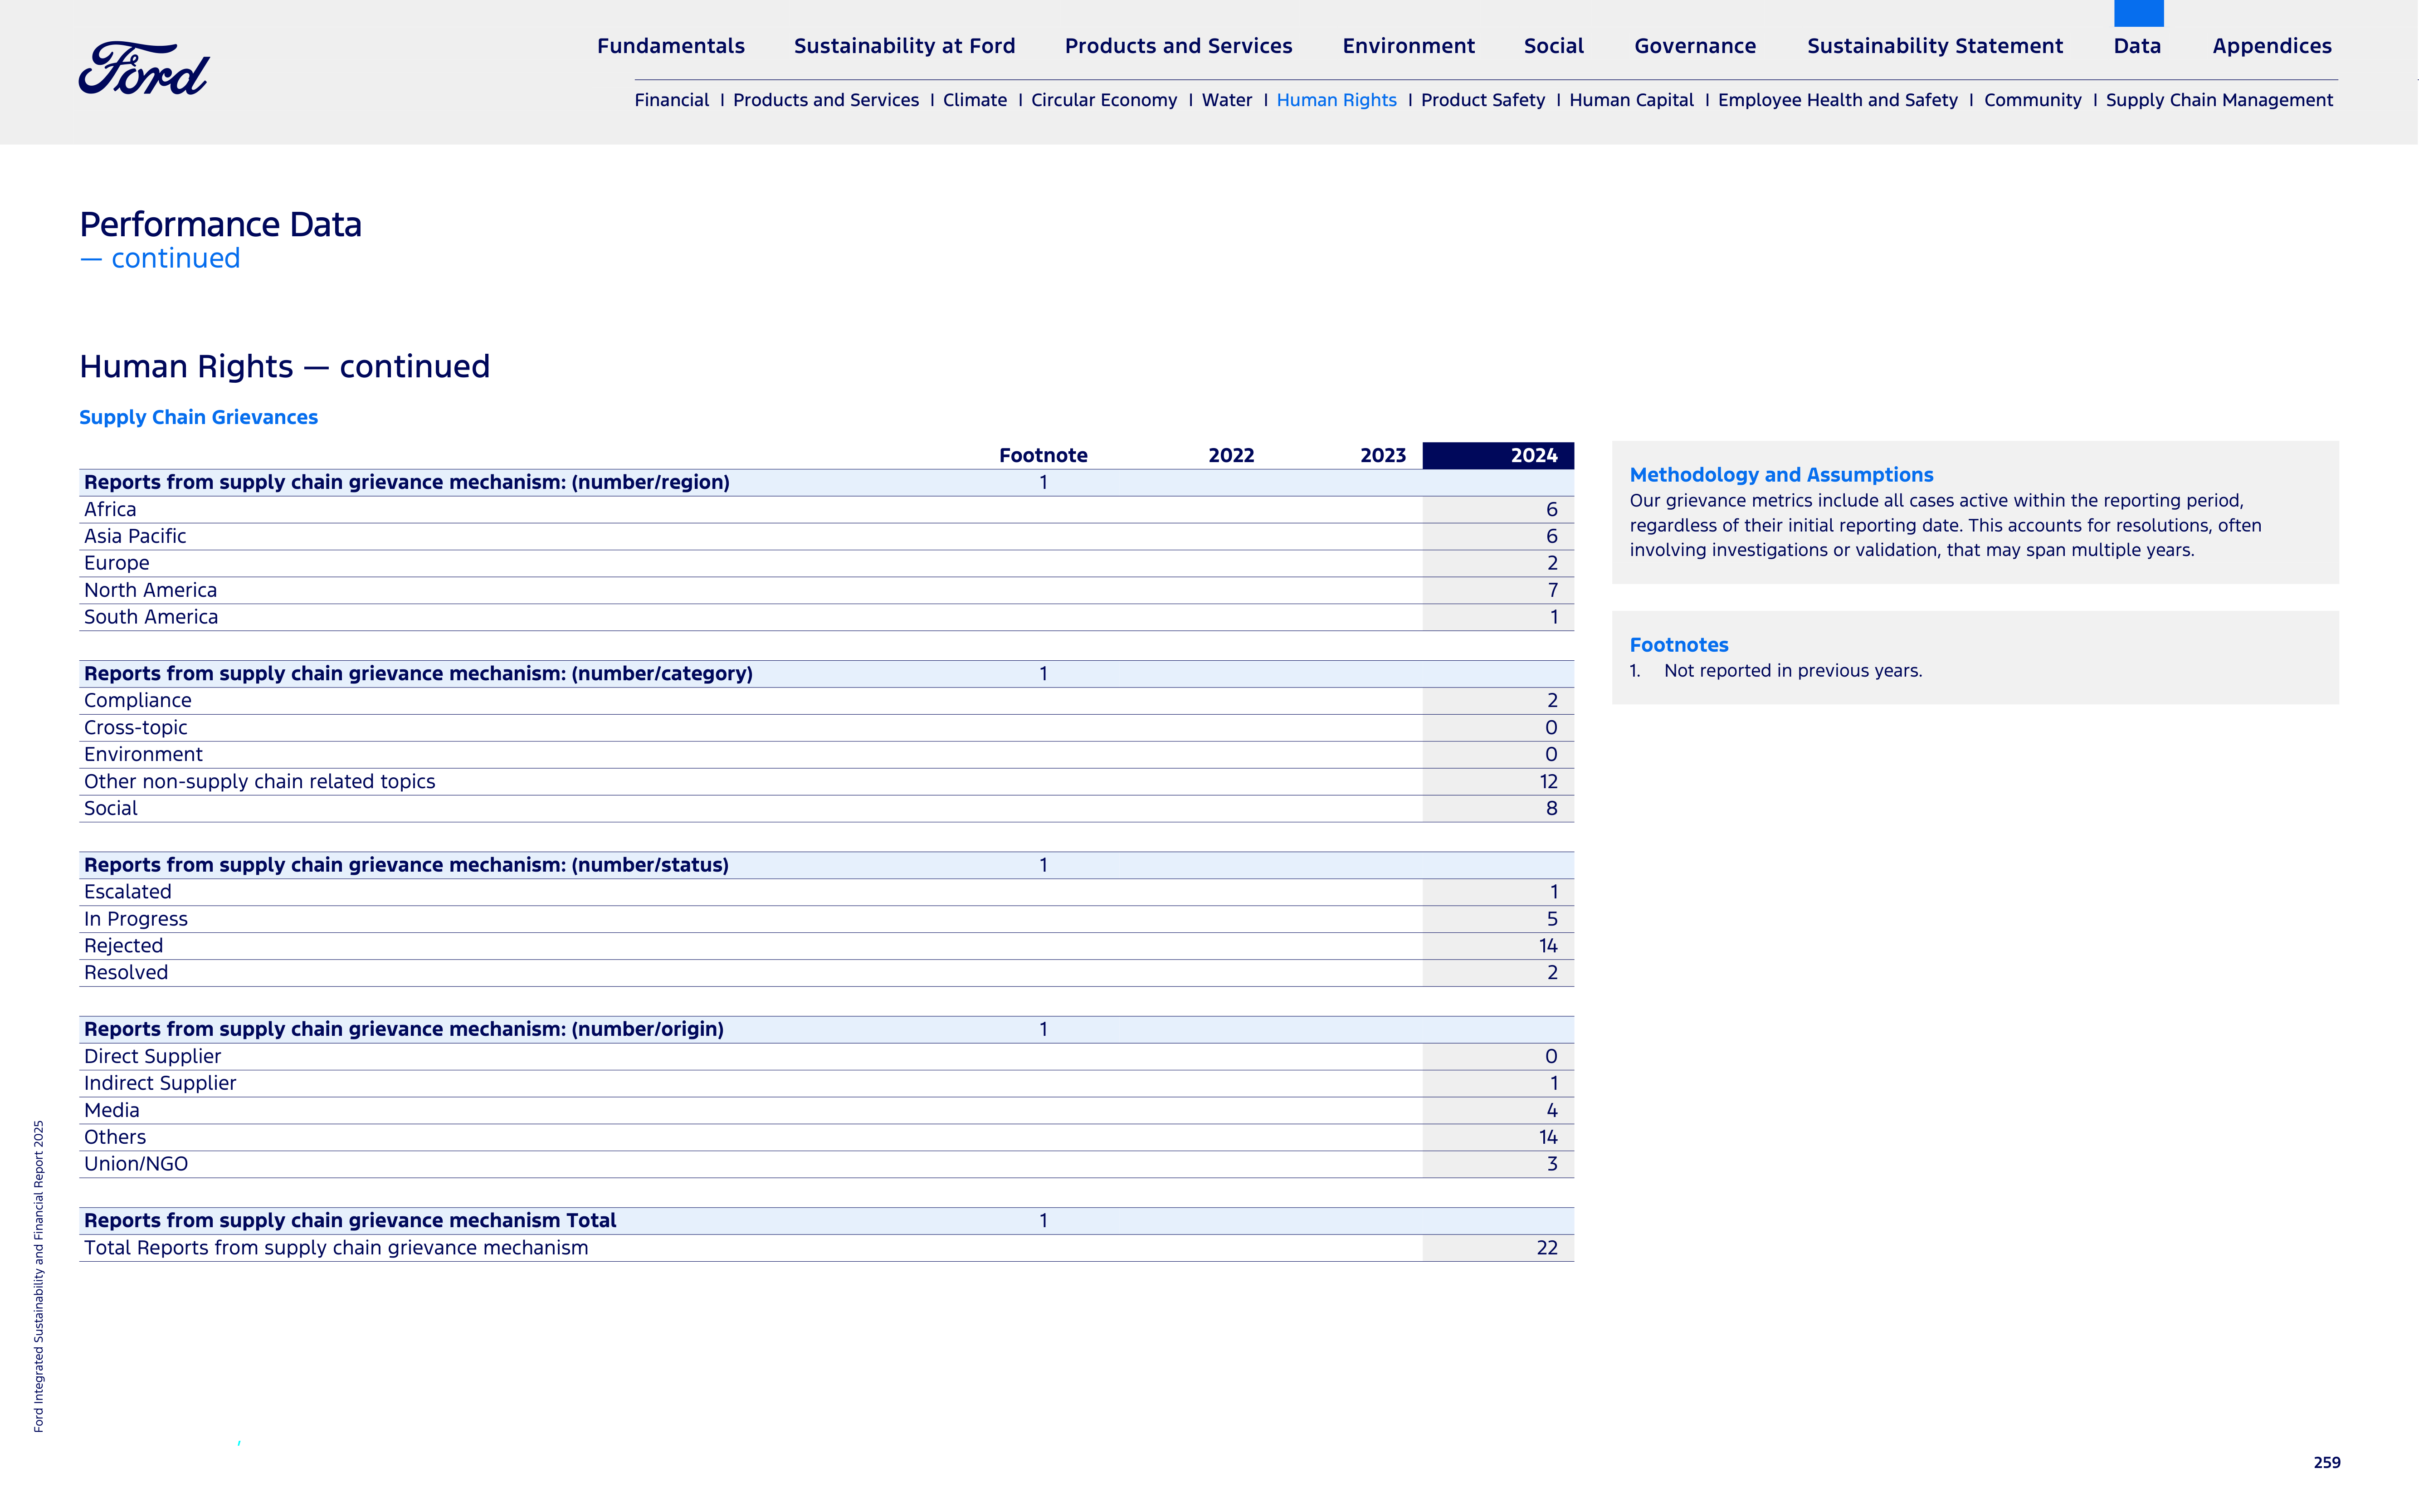The height and width of the screenshot is (1512, 2419).
Task: Open the Climate data link
Action: pos(974,100)
